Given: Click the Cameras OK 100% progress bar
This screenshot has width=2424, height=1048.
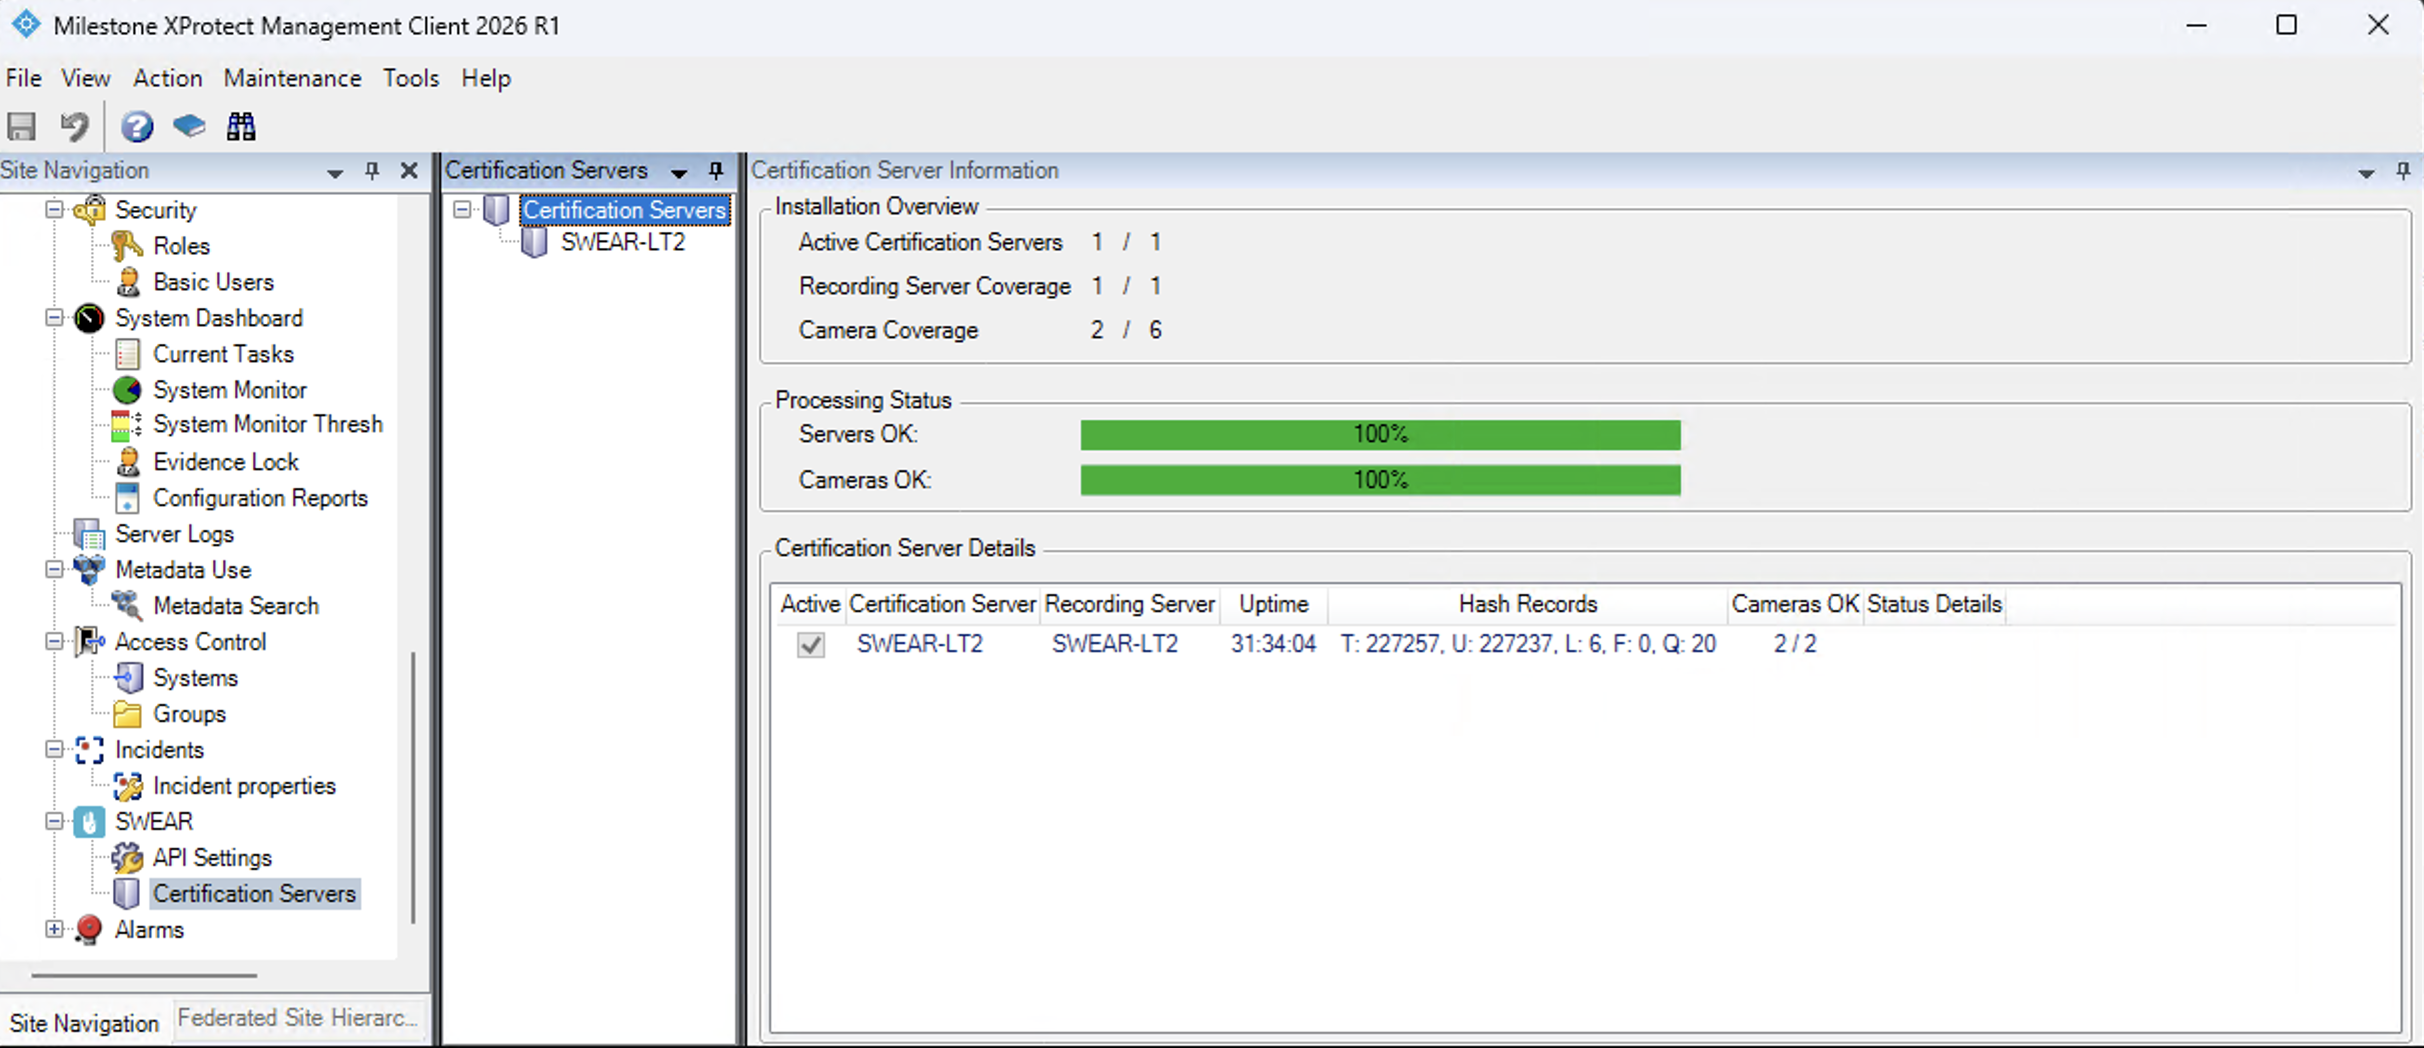Looking at the screenshot, I should (x=1380, y=480).
